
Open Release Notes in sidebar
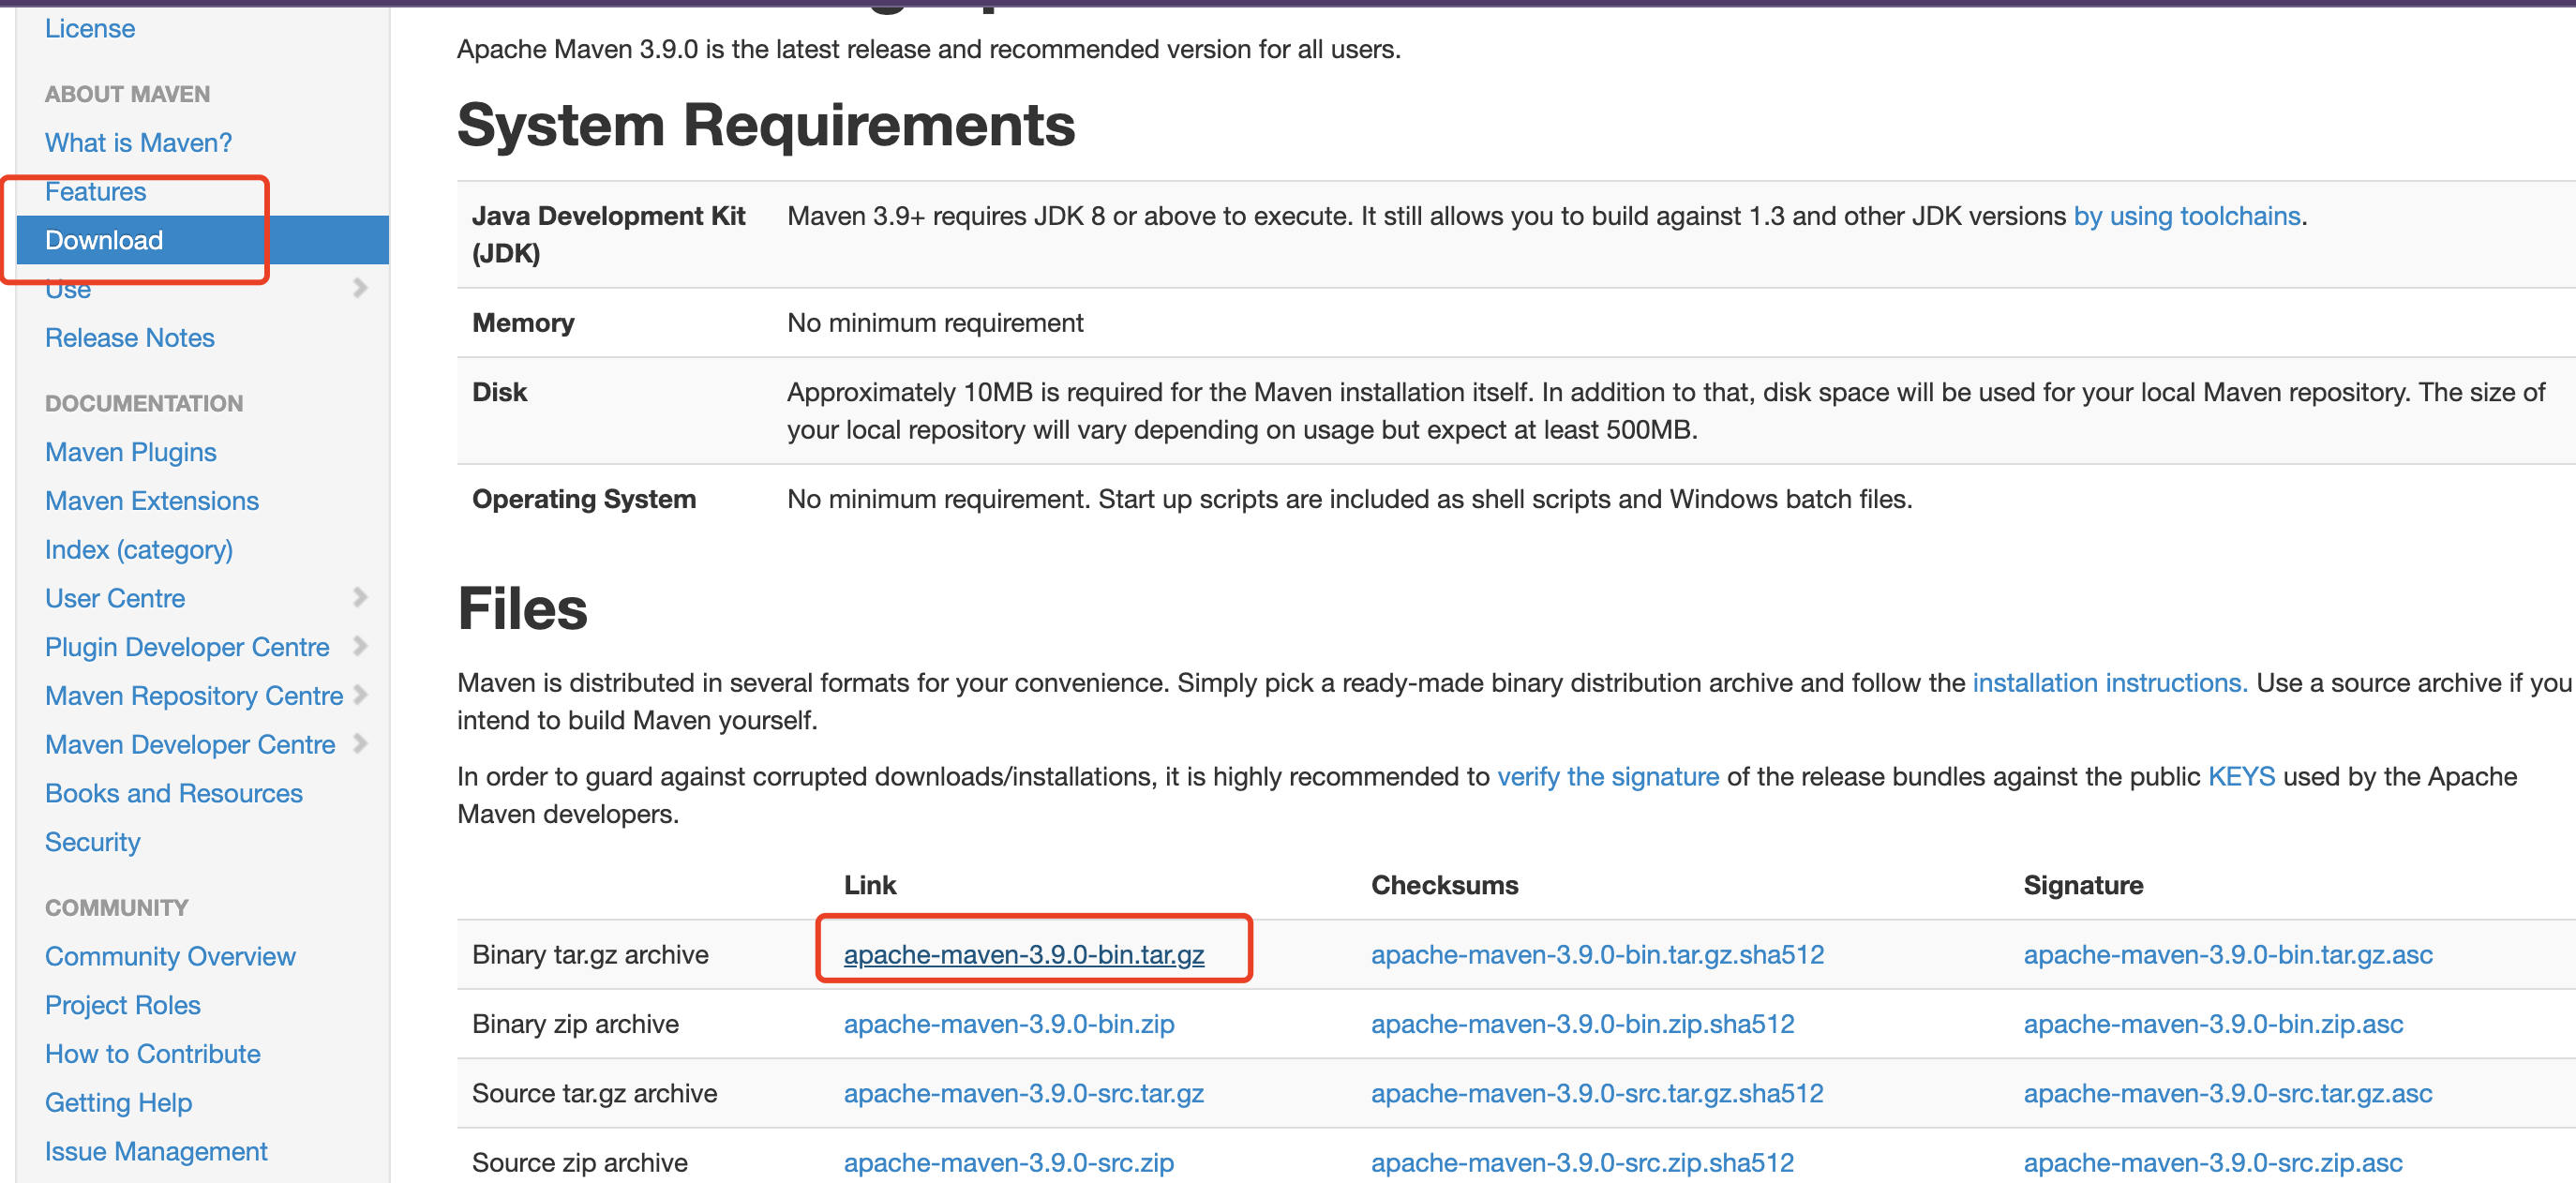coord(129,338)
